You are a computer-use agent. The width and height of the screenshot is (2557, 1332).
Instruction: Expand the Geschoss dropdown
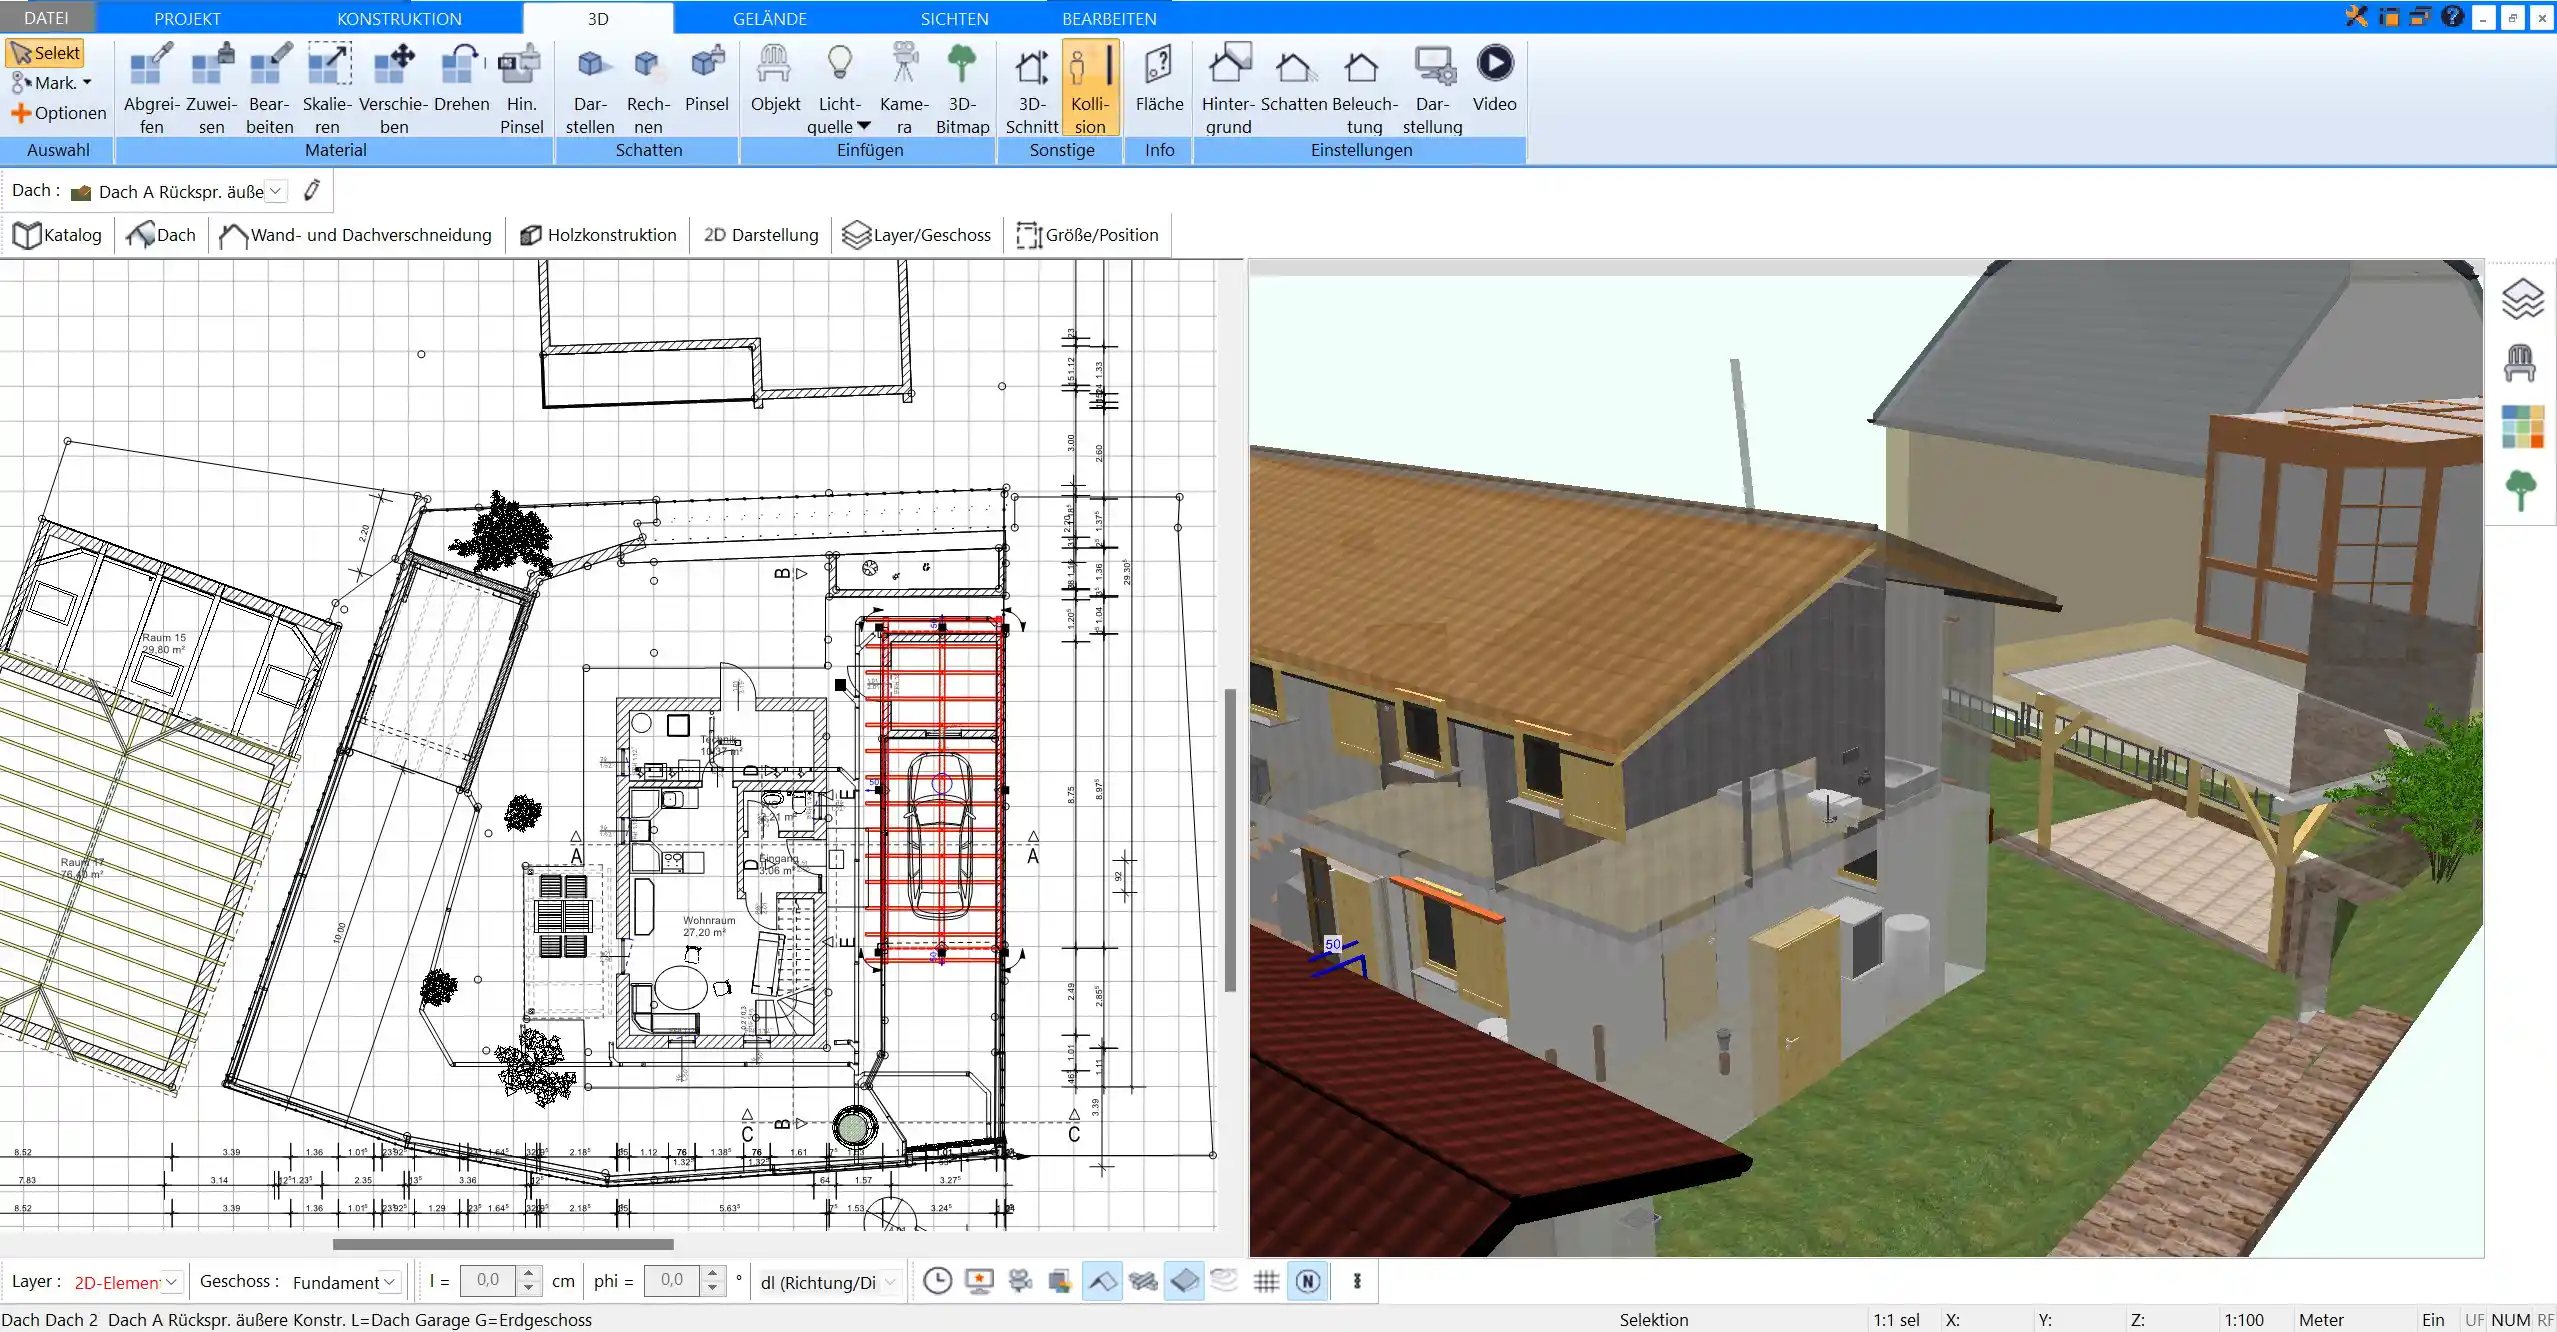(x=389, y=1282)
